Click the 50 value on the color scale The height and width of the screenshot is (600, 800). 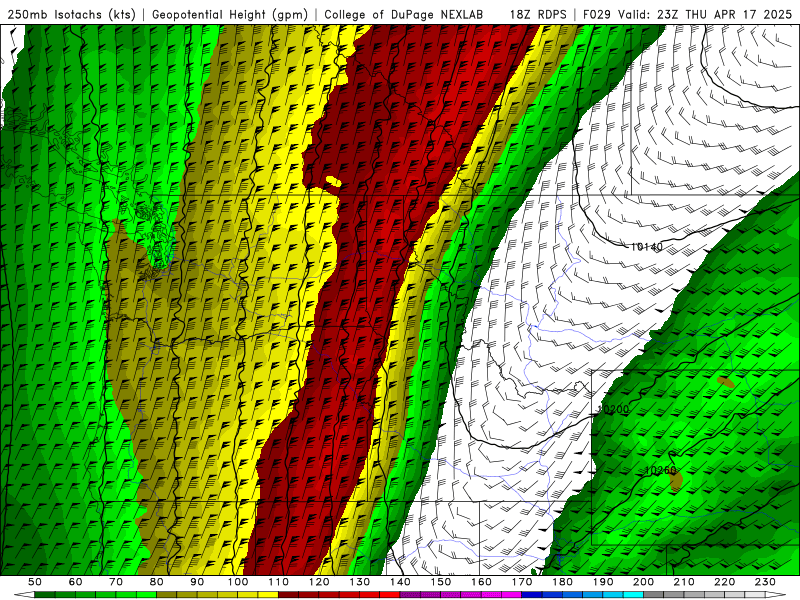click(x=34, y=582)
